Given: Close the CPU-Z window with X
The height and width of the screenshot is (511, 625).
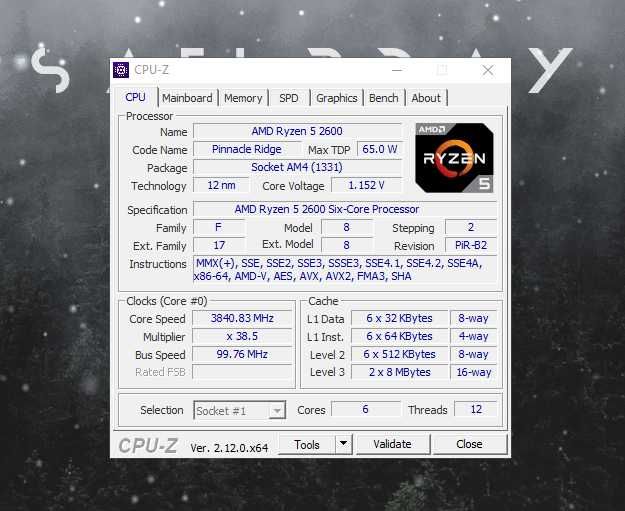Looking at the screenshot, I should coord(488,71).
